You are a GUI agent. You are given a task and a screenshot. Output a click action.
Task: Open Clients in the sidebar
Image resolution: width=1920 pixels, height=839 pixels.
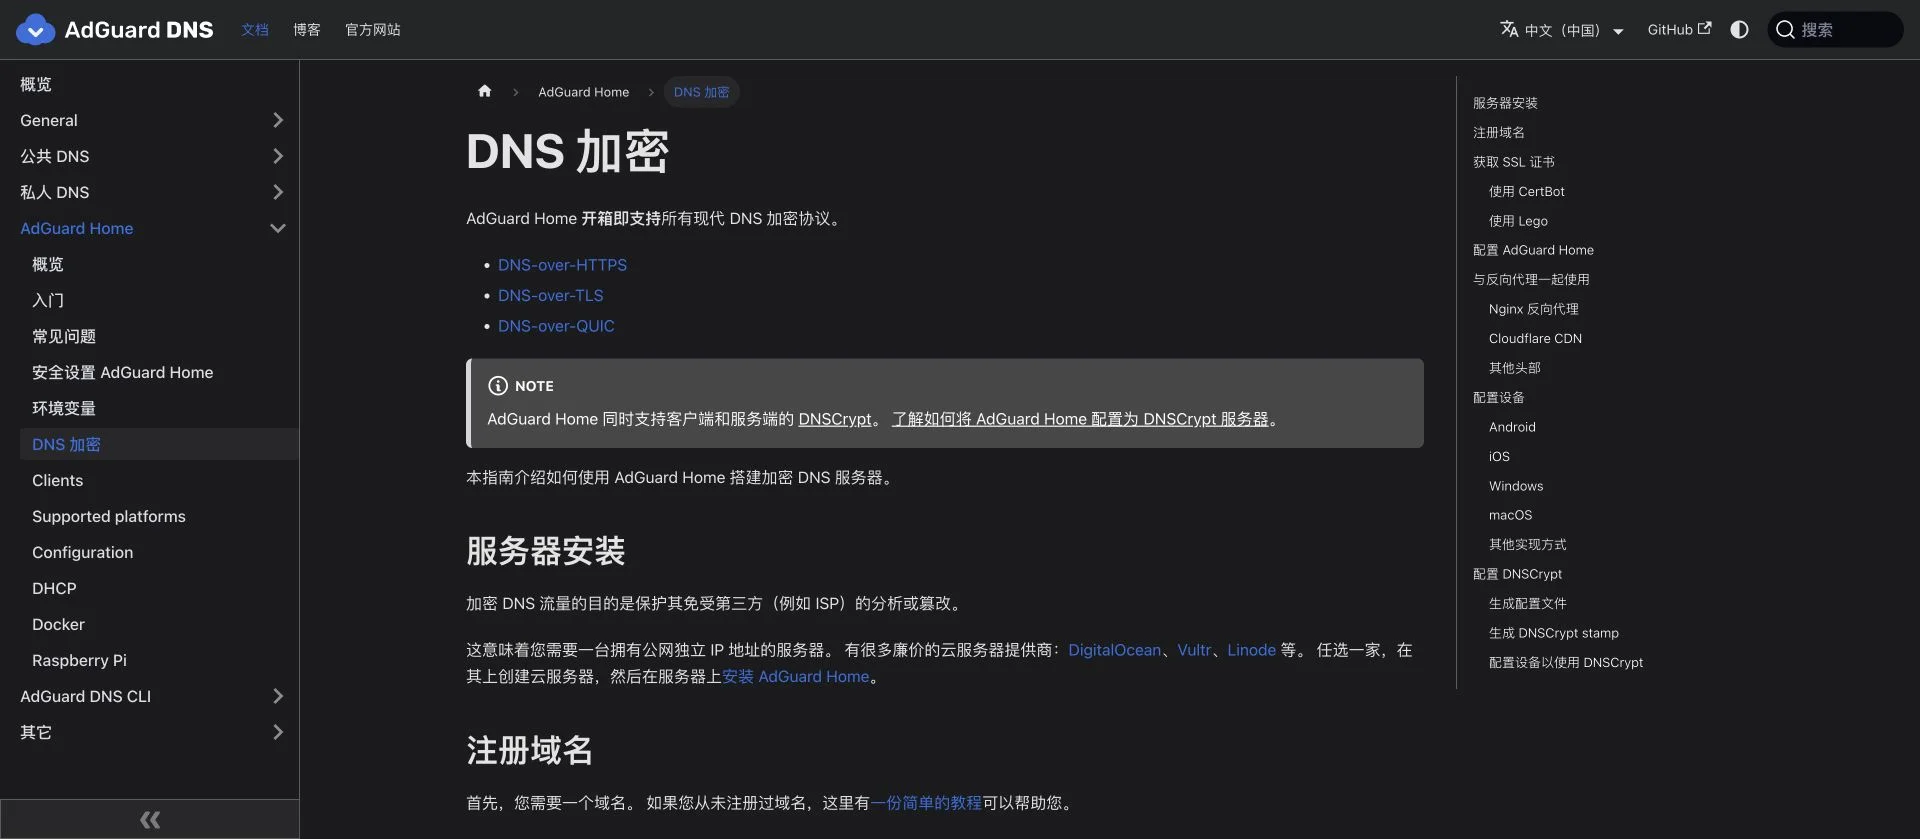58,480
